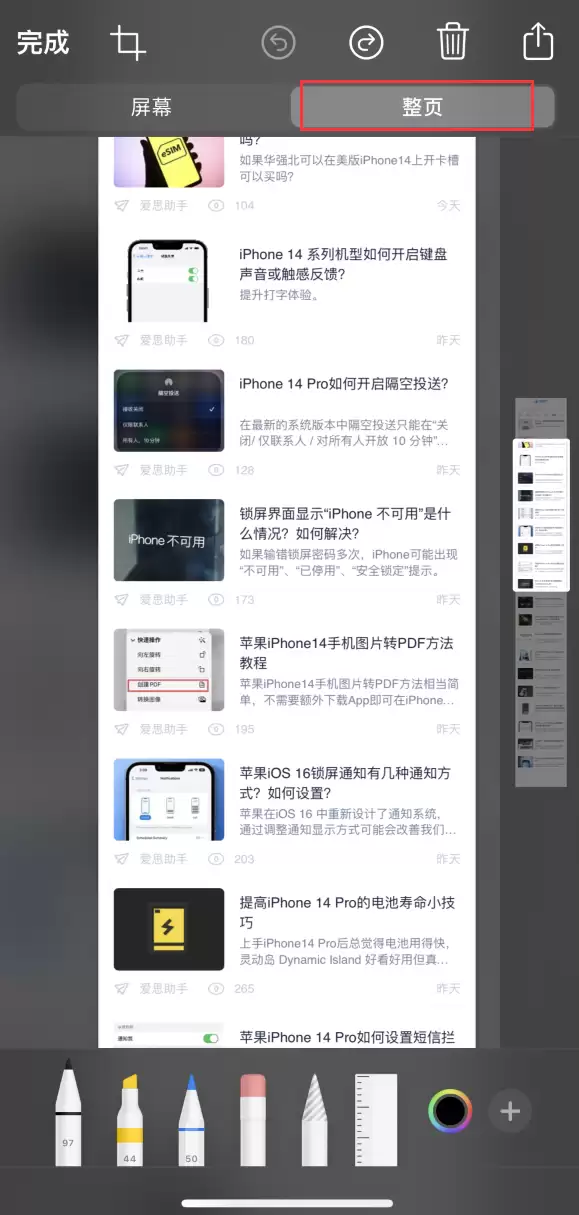The width and height of the screenshot is (579, 1215).
Task: Click 爱思助手 author under battery tips article
Action: (x=163, y=988)
